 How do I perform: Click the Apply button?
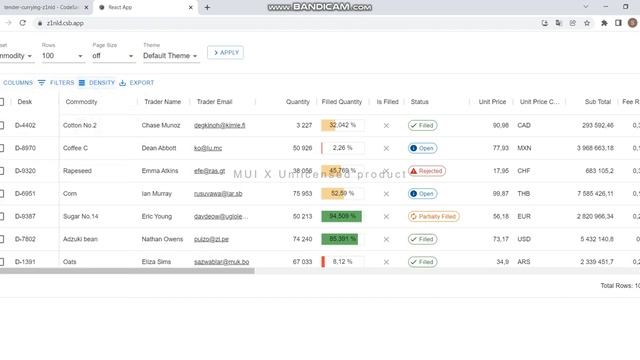(225, 53)
